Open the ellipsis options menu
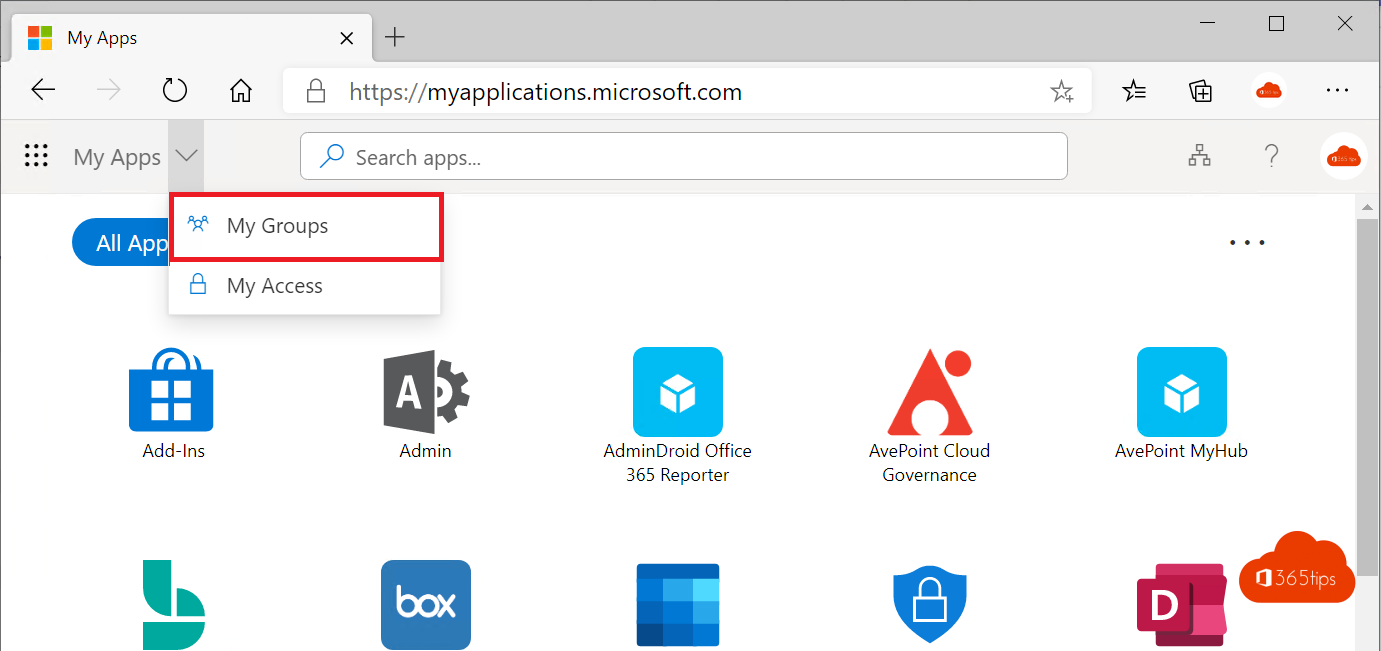 point(1247,241)
